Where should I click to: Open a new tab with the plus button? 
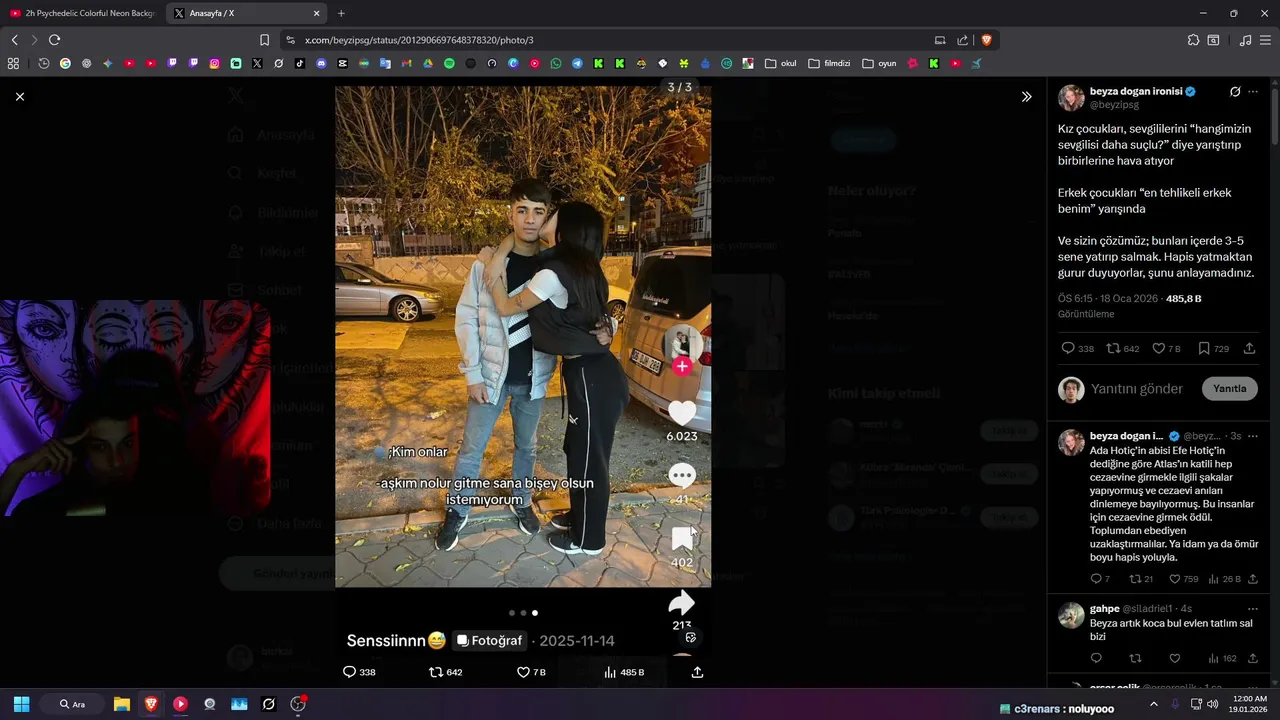click(x=341, y=13)
